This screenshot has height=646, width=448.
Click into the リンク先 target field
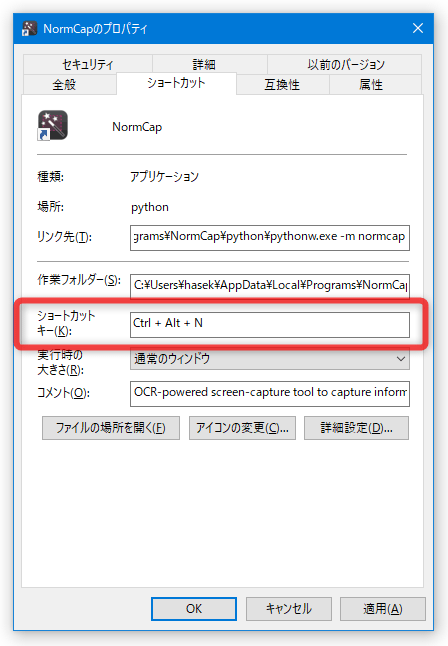pyautogui.click(x=270, y=237)
